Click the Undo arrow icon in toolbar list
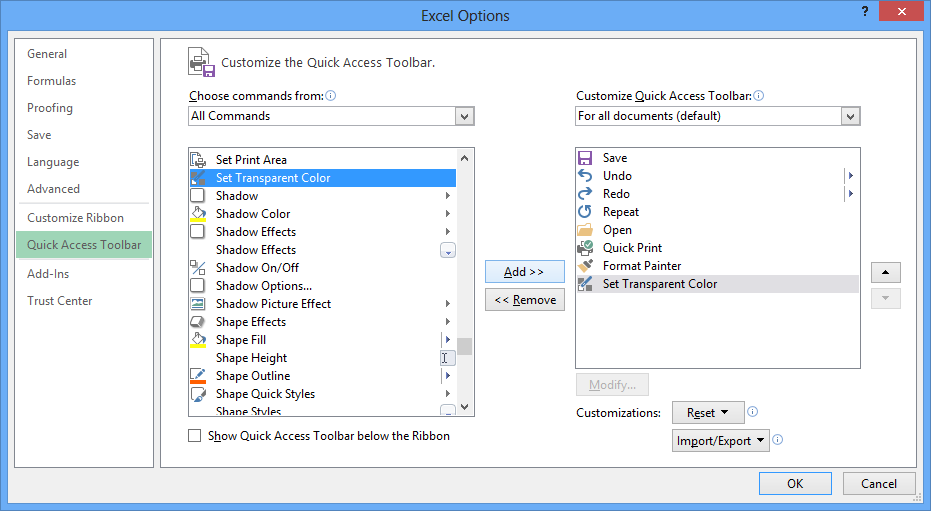The image size is (931, 511). [x=585, y=176]
